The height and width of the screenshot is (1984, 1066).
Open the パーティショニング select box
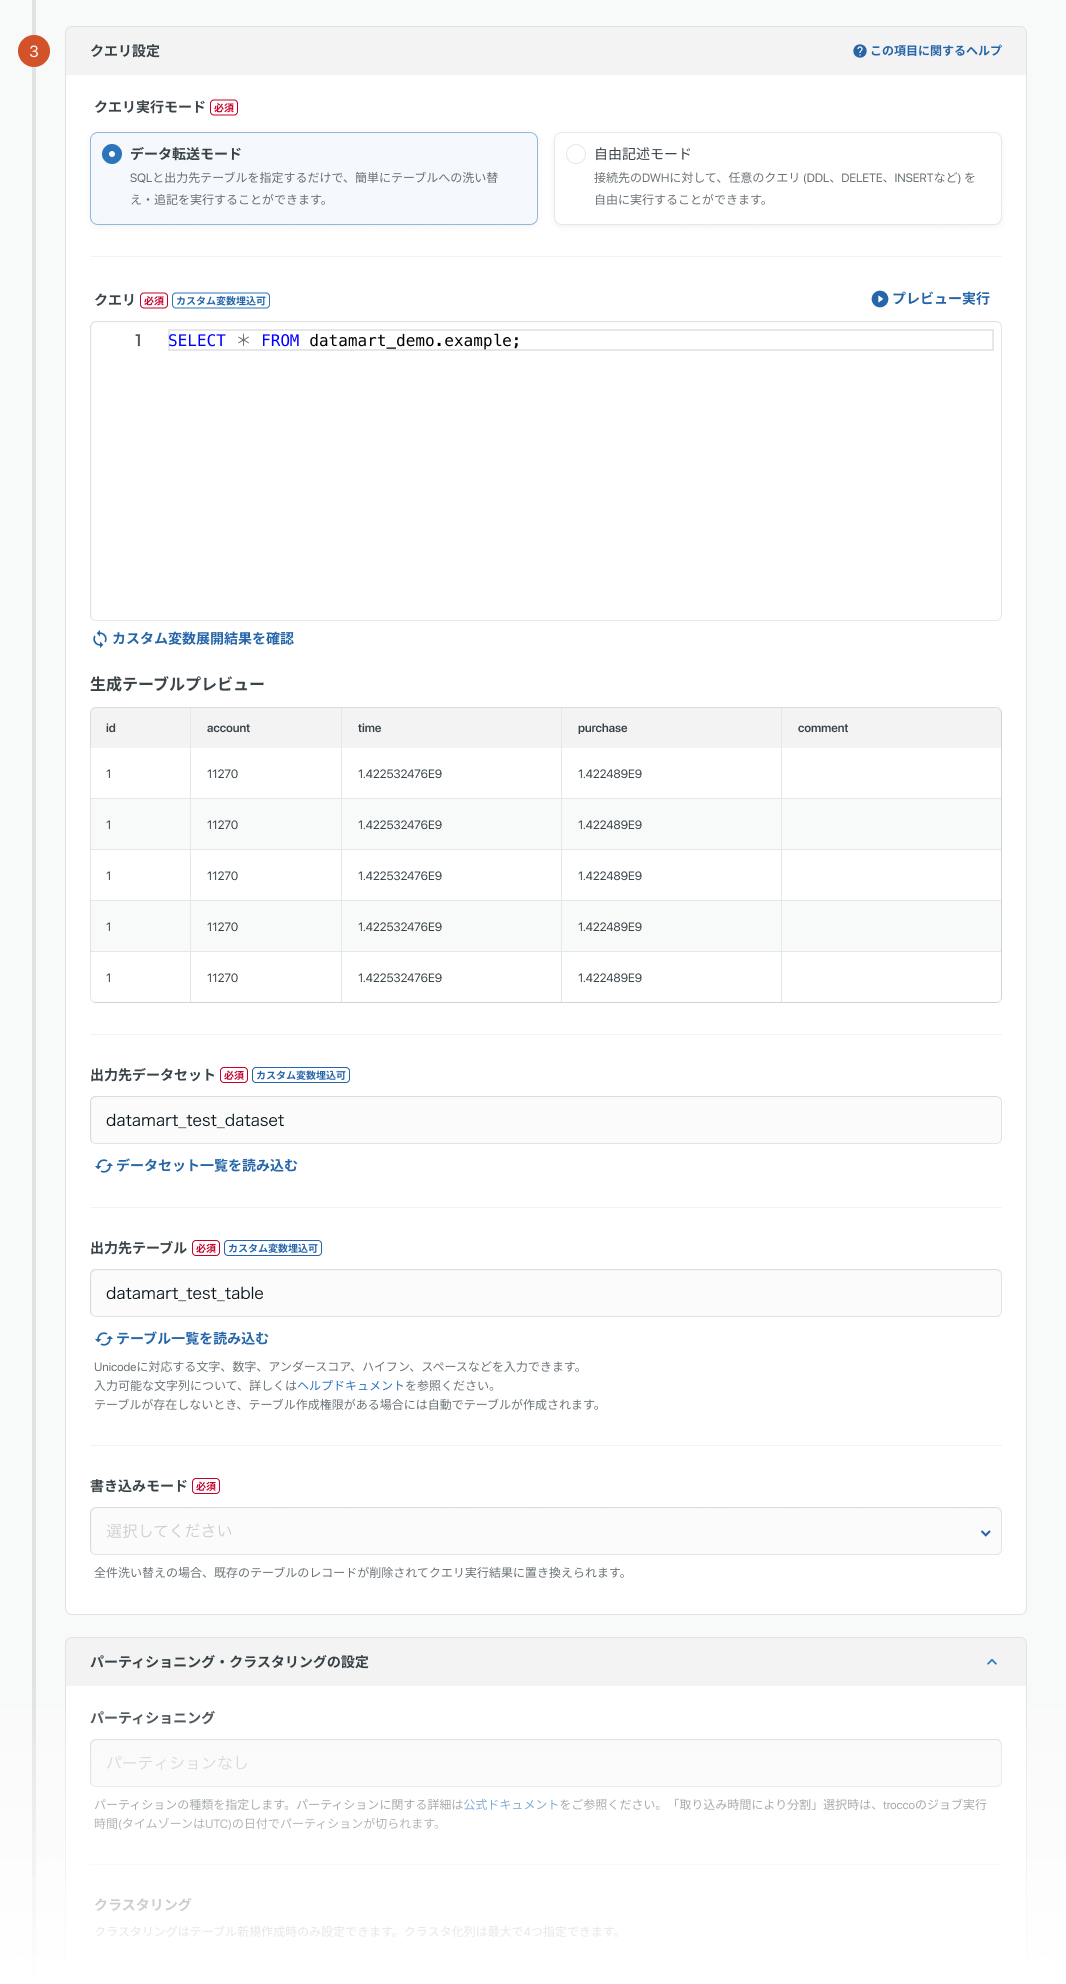[545, 1763]
